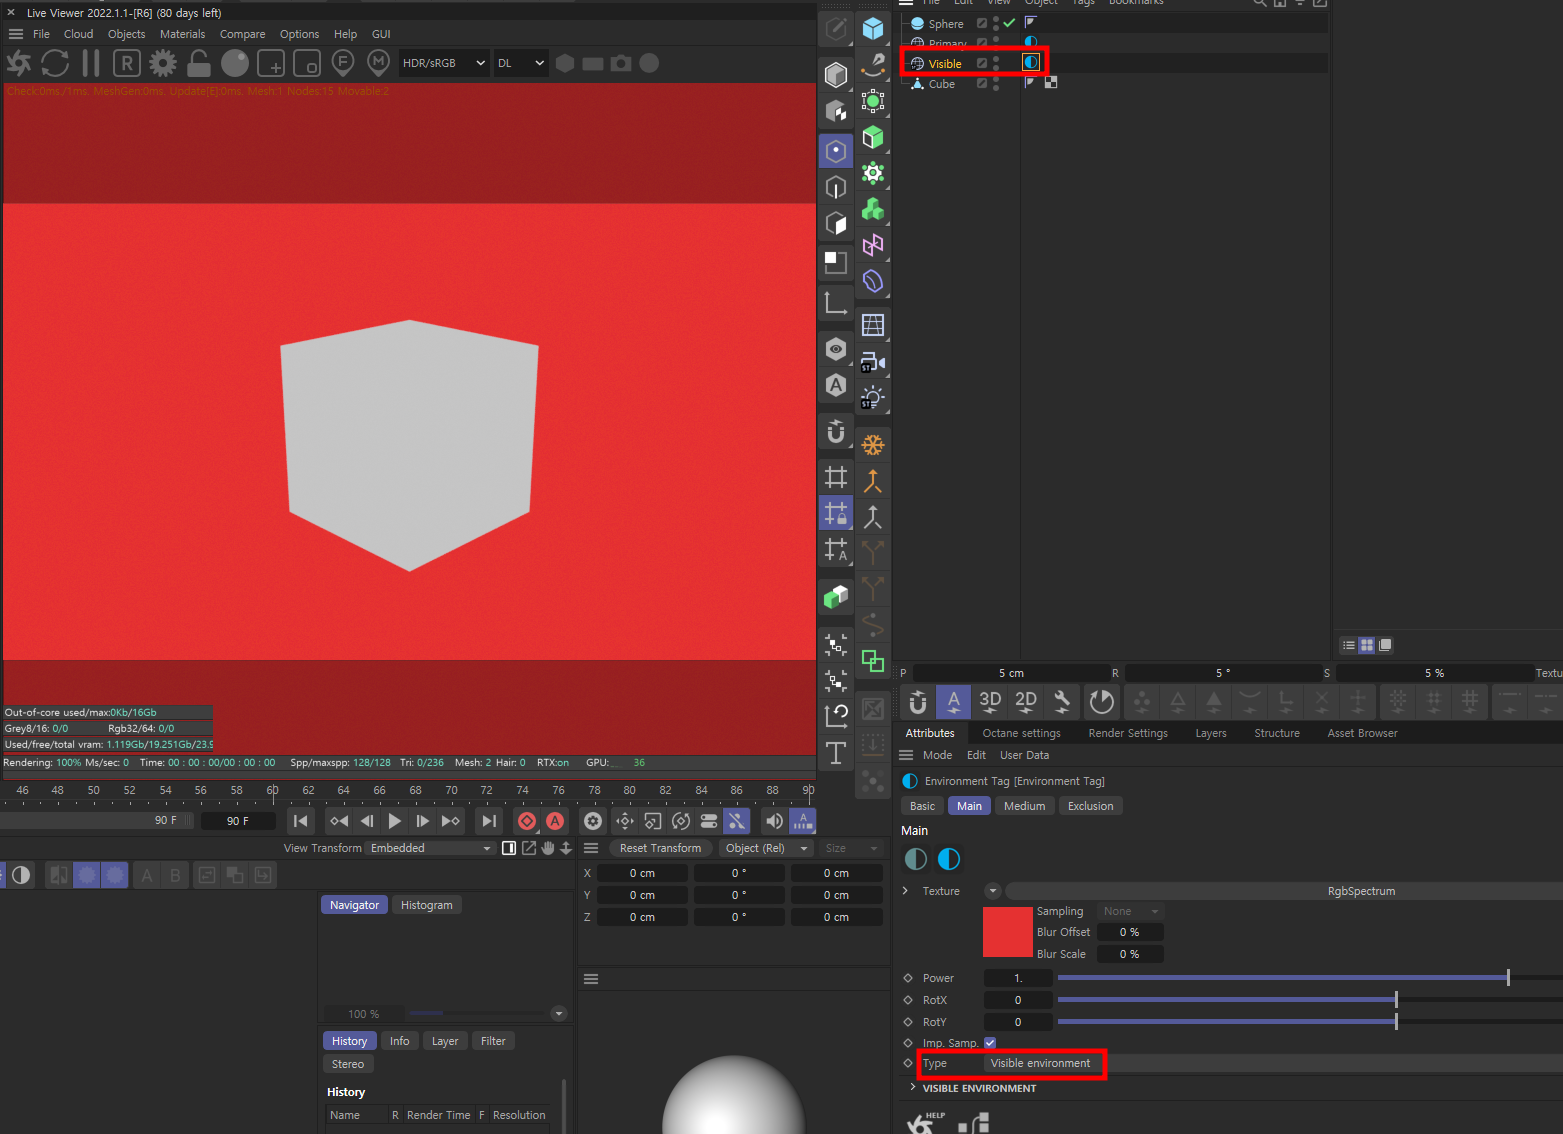Open the Texture dropdown arrow button

992,891
